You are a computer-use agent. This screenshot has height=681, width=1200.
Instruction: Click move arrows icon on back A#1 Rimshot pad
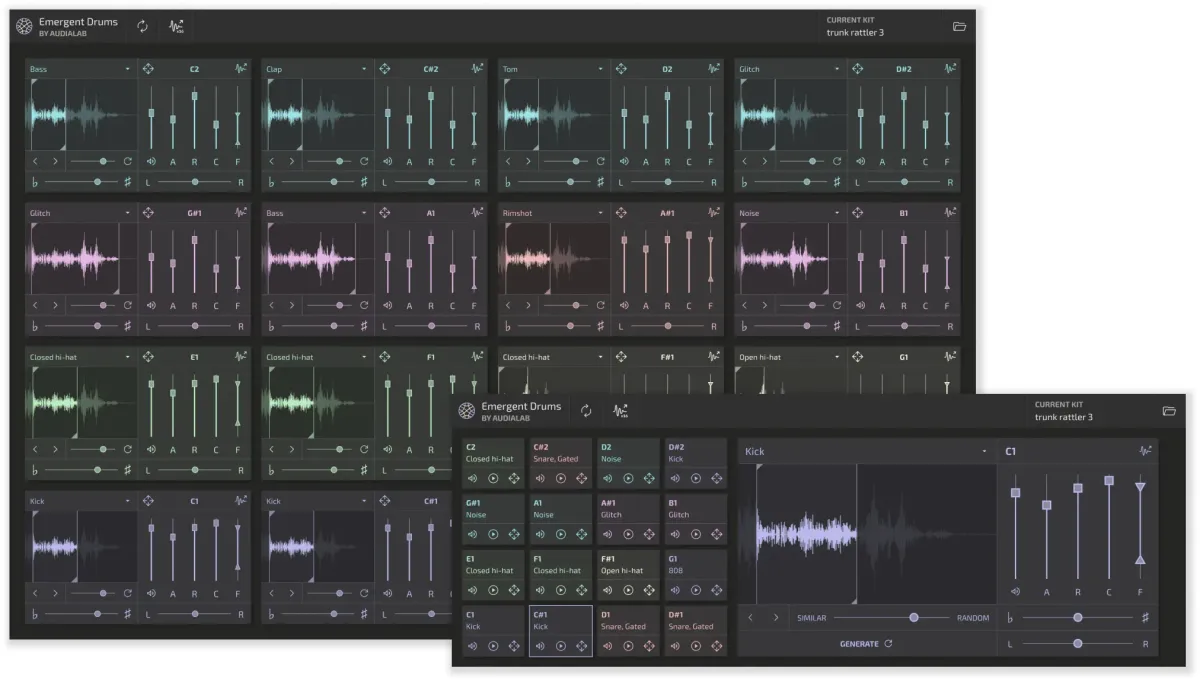620,213
